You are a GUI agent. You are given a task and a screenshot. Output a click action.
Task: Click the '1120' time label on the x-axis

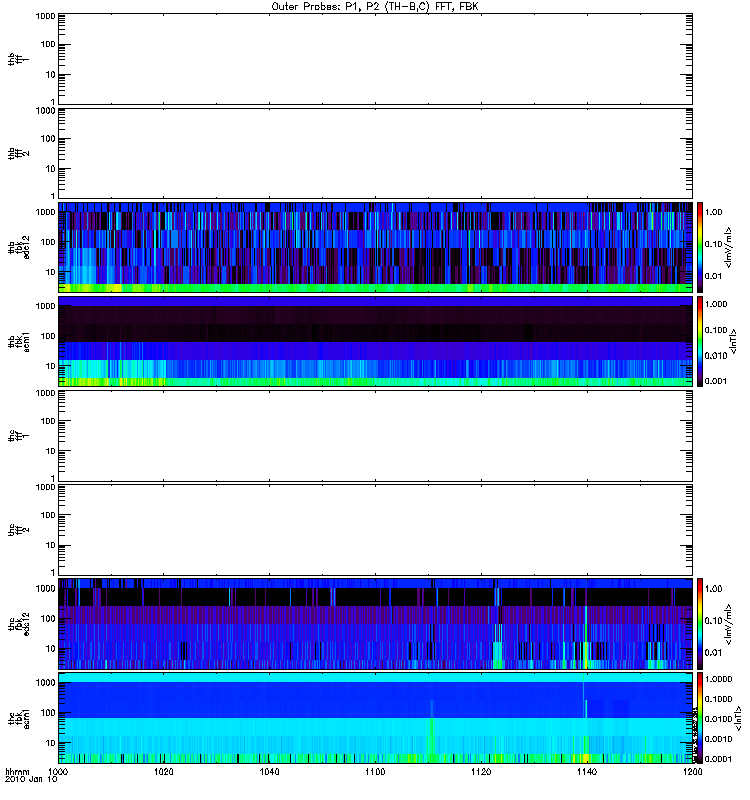click(x=481, y=771)
